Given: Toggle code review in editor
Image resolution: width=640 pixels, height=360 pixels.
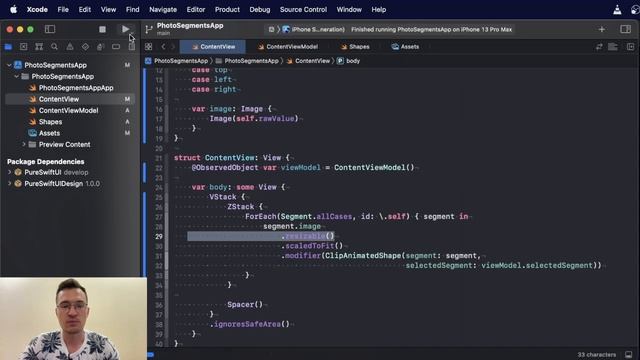Looking at the screenshot, I should pyautogui.click(x=599, y=47).
